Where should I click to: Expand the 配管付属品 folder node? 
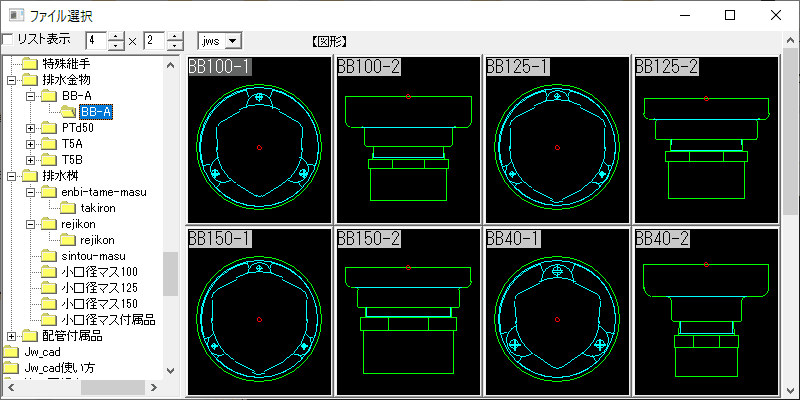11,336
